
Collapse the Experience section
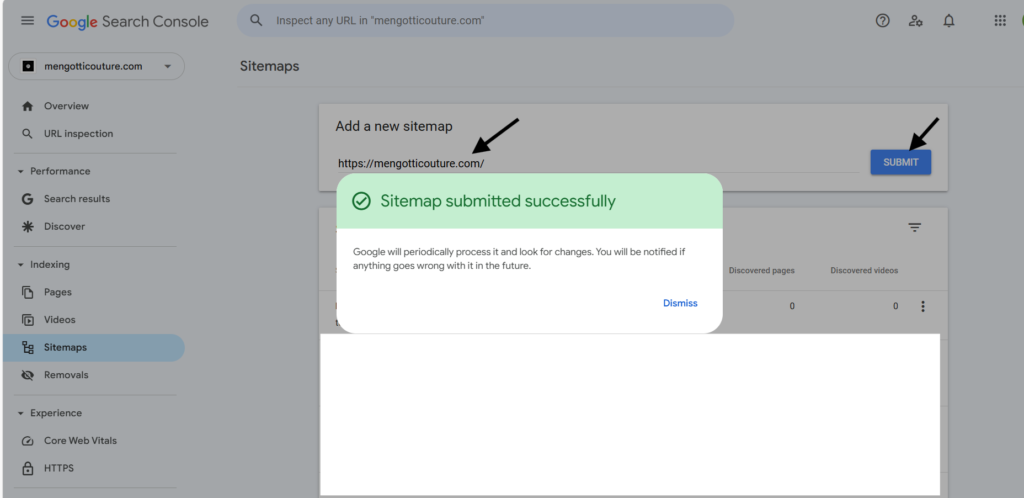tap(20, 413)
